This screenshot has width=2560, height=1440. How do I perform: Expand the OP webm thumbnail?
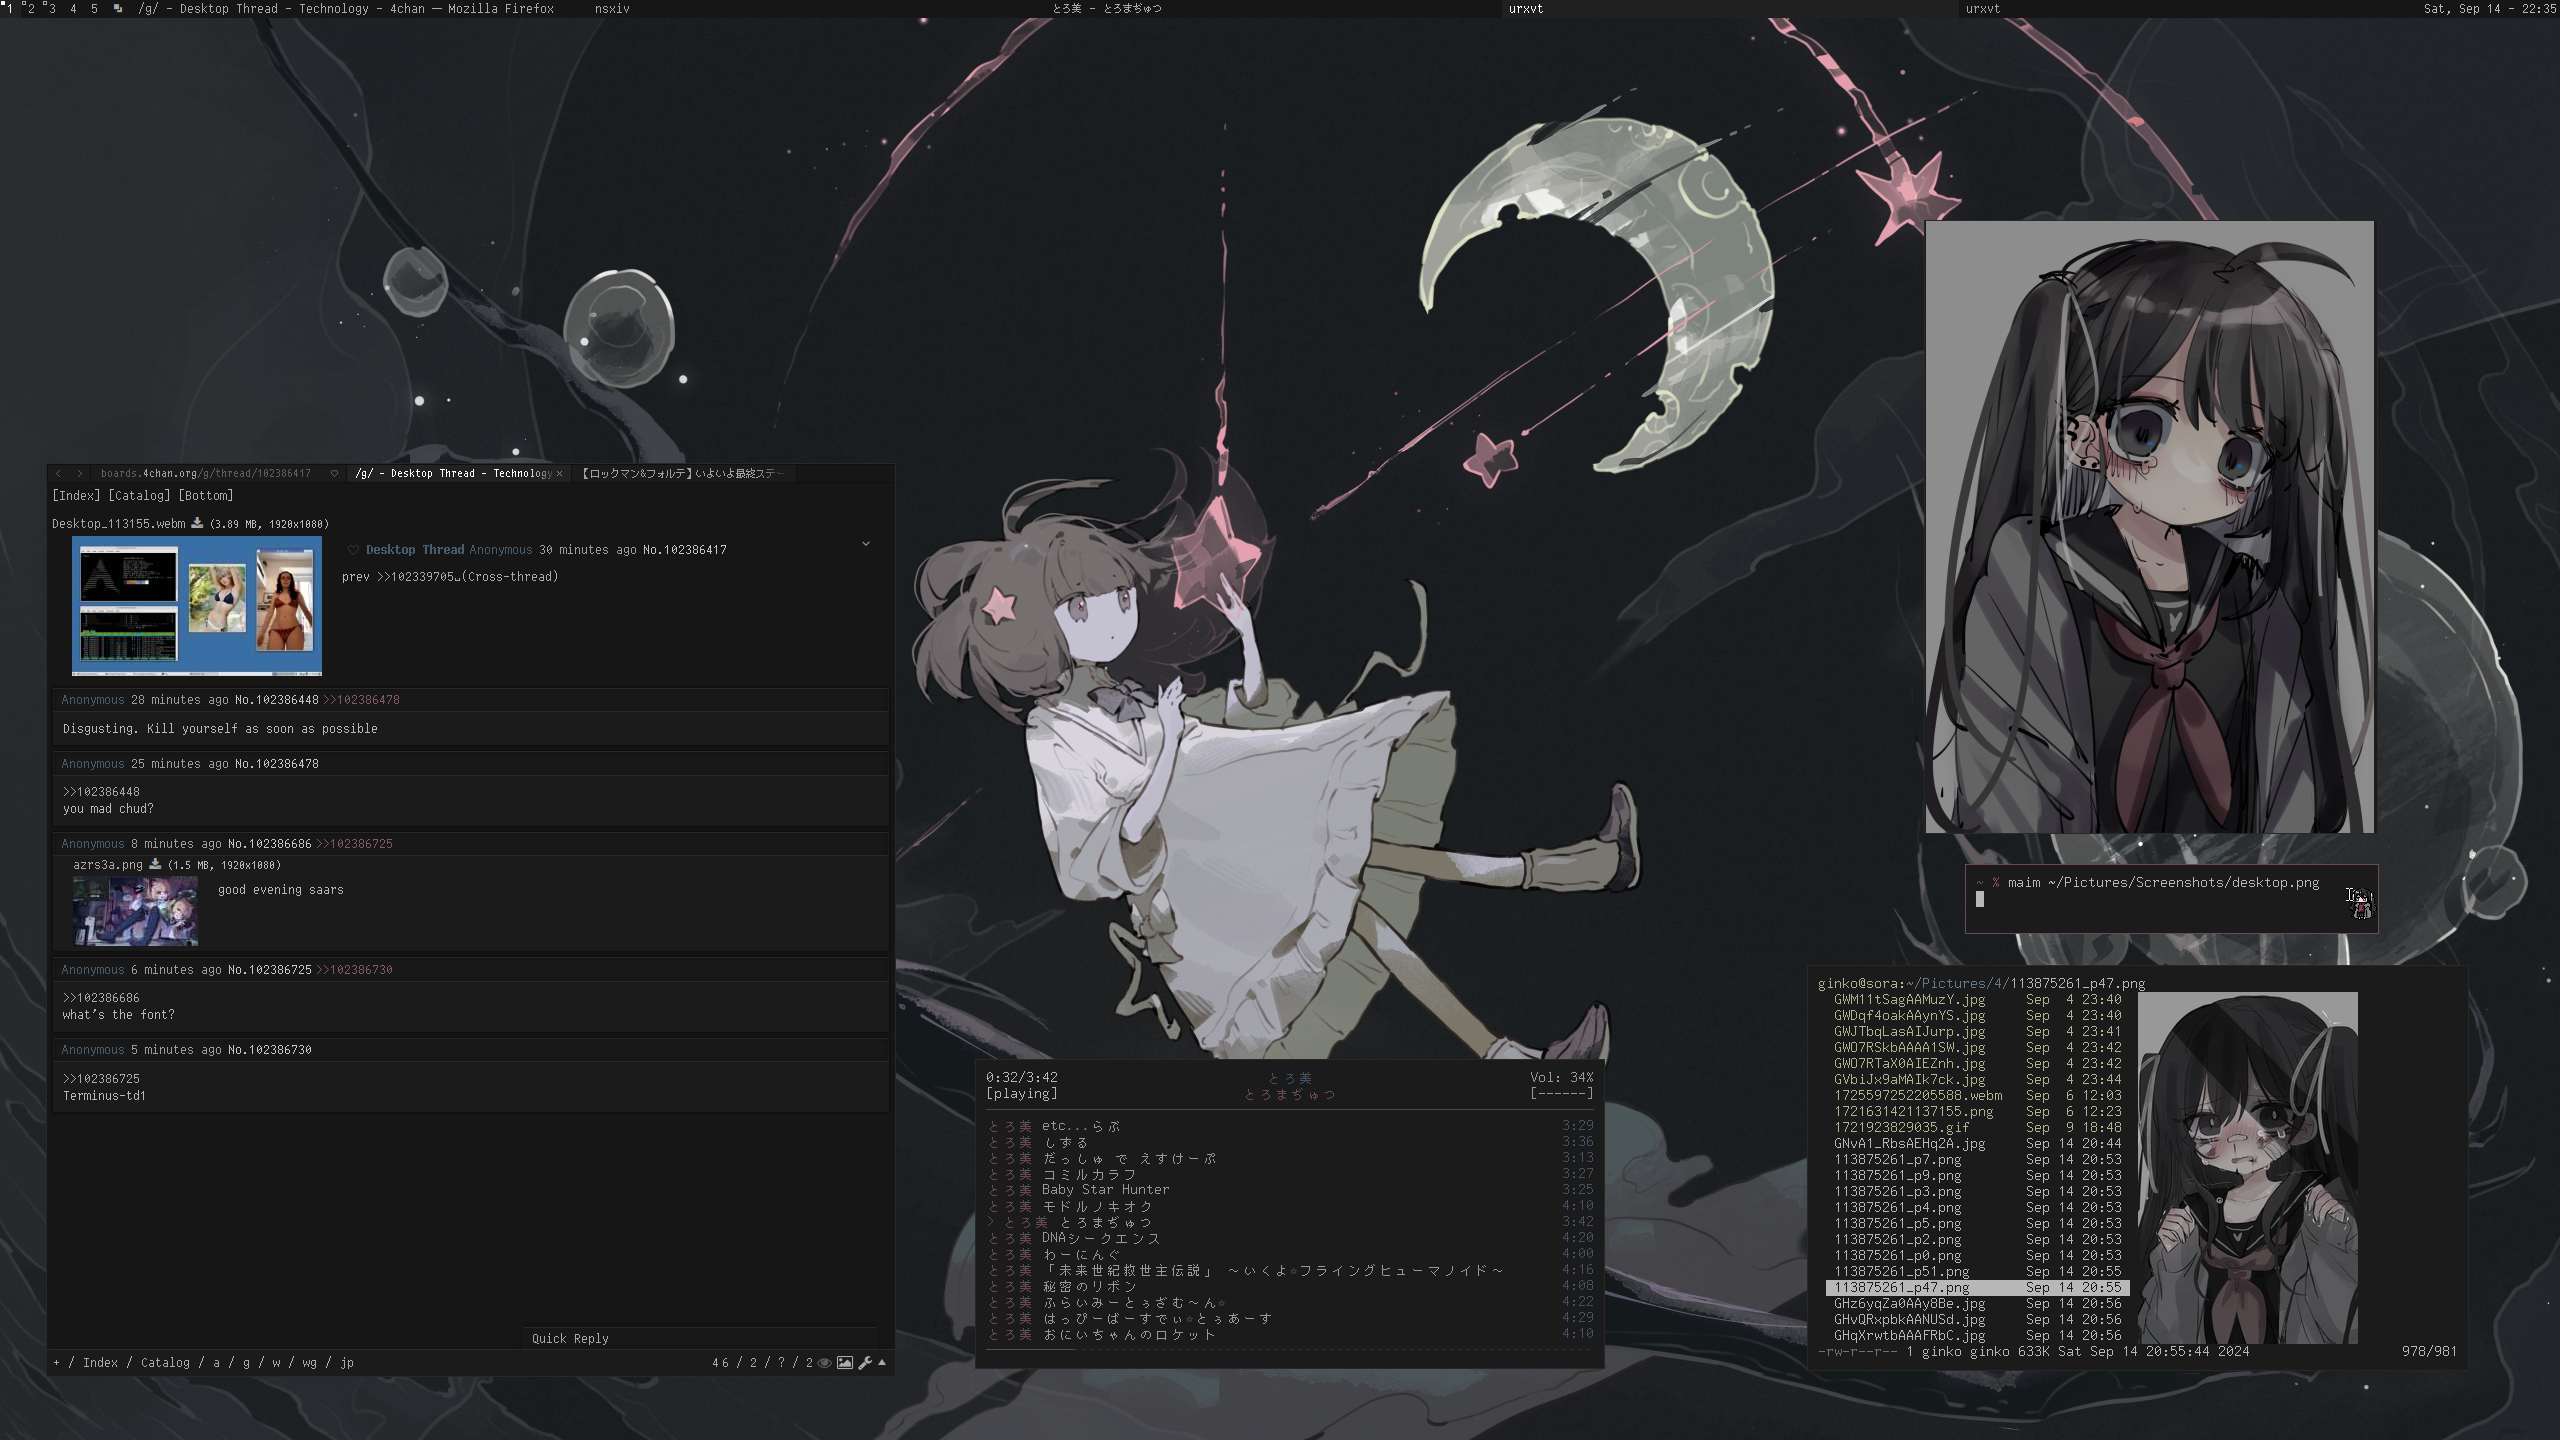pos(197,606)
